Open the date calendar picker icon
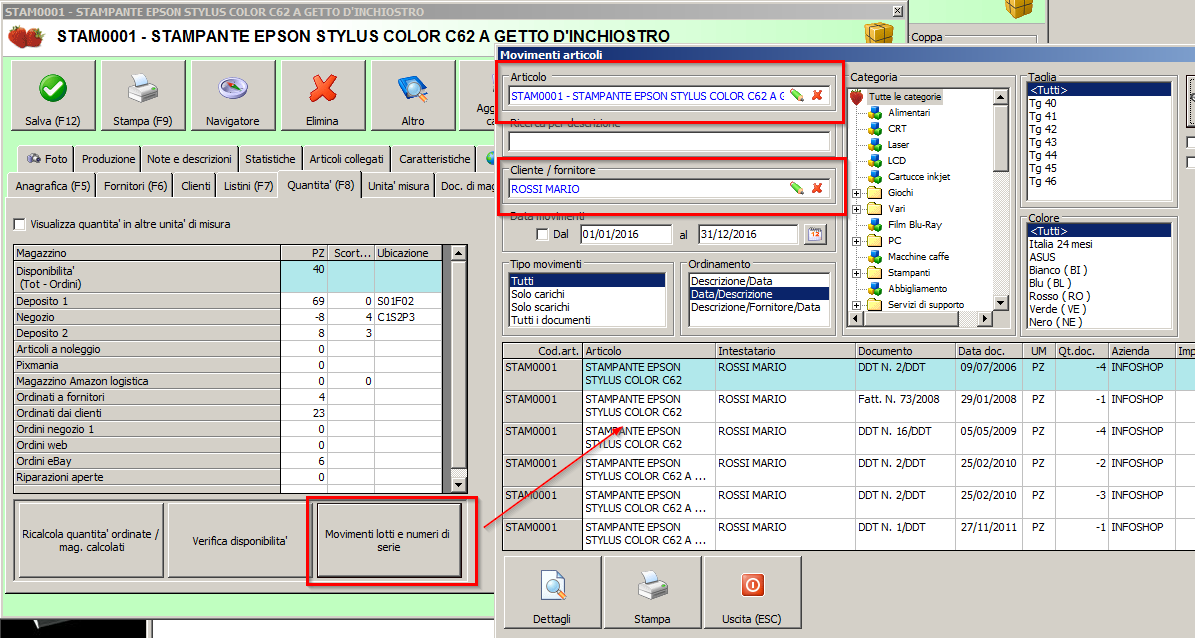 pos(815,234)
